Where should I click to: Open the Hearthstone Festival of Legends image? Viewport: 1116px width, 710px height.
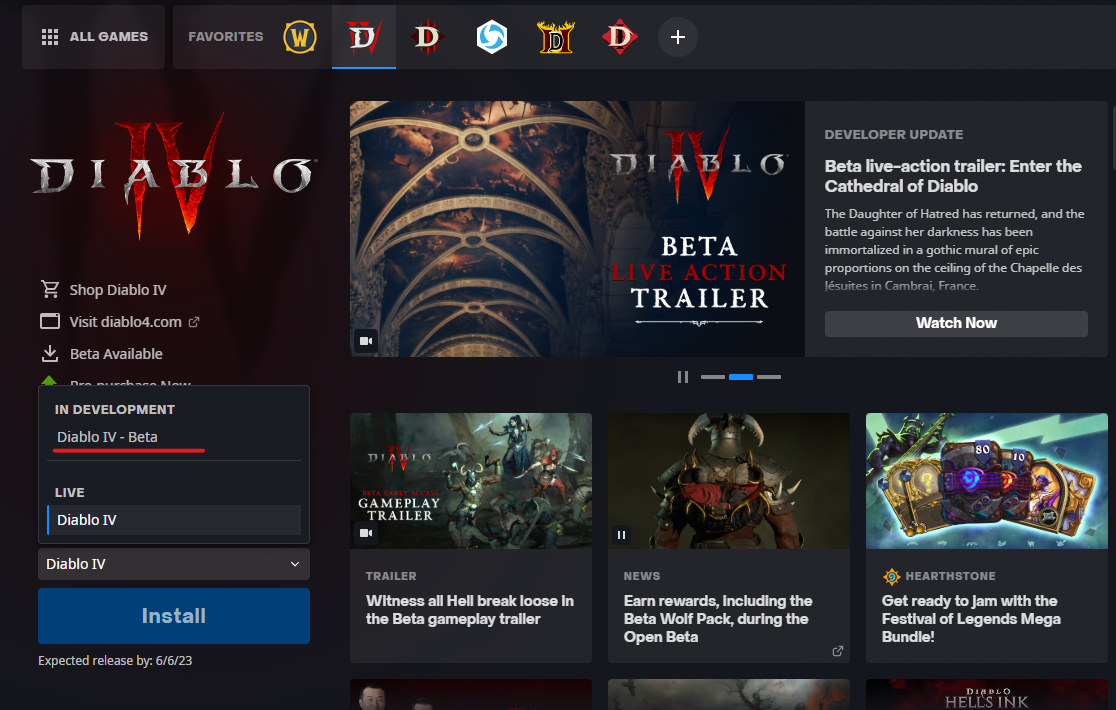click(986, 481)
